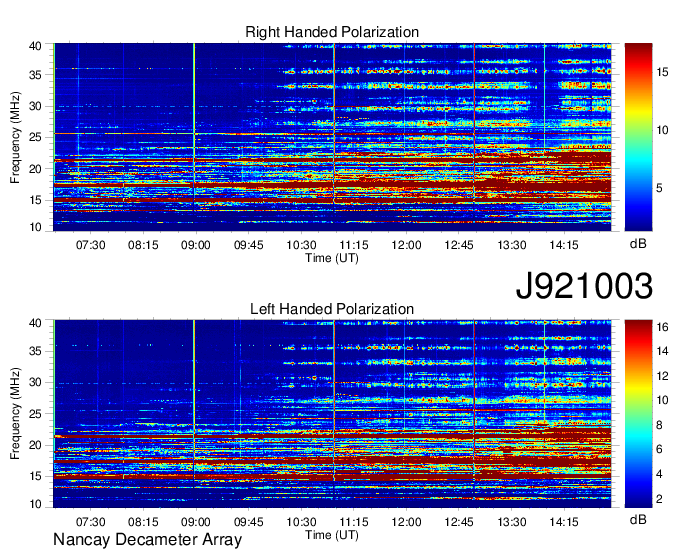Viewport: 680px width, 552px height.
Task: Click 11:15 tick on left-handed plot
Action: (x=354, y=522)
